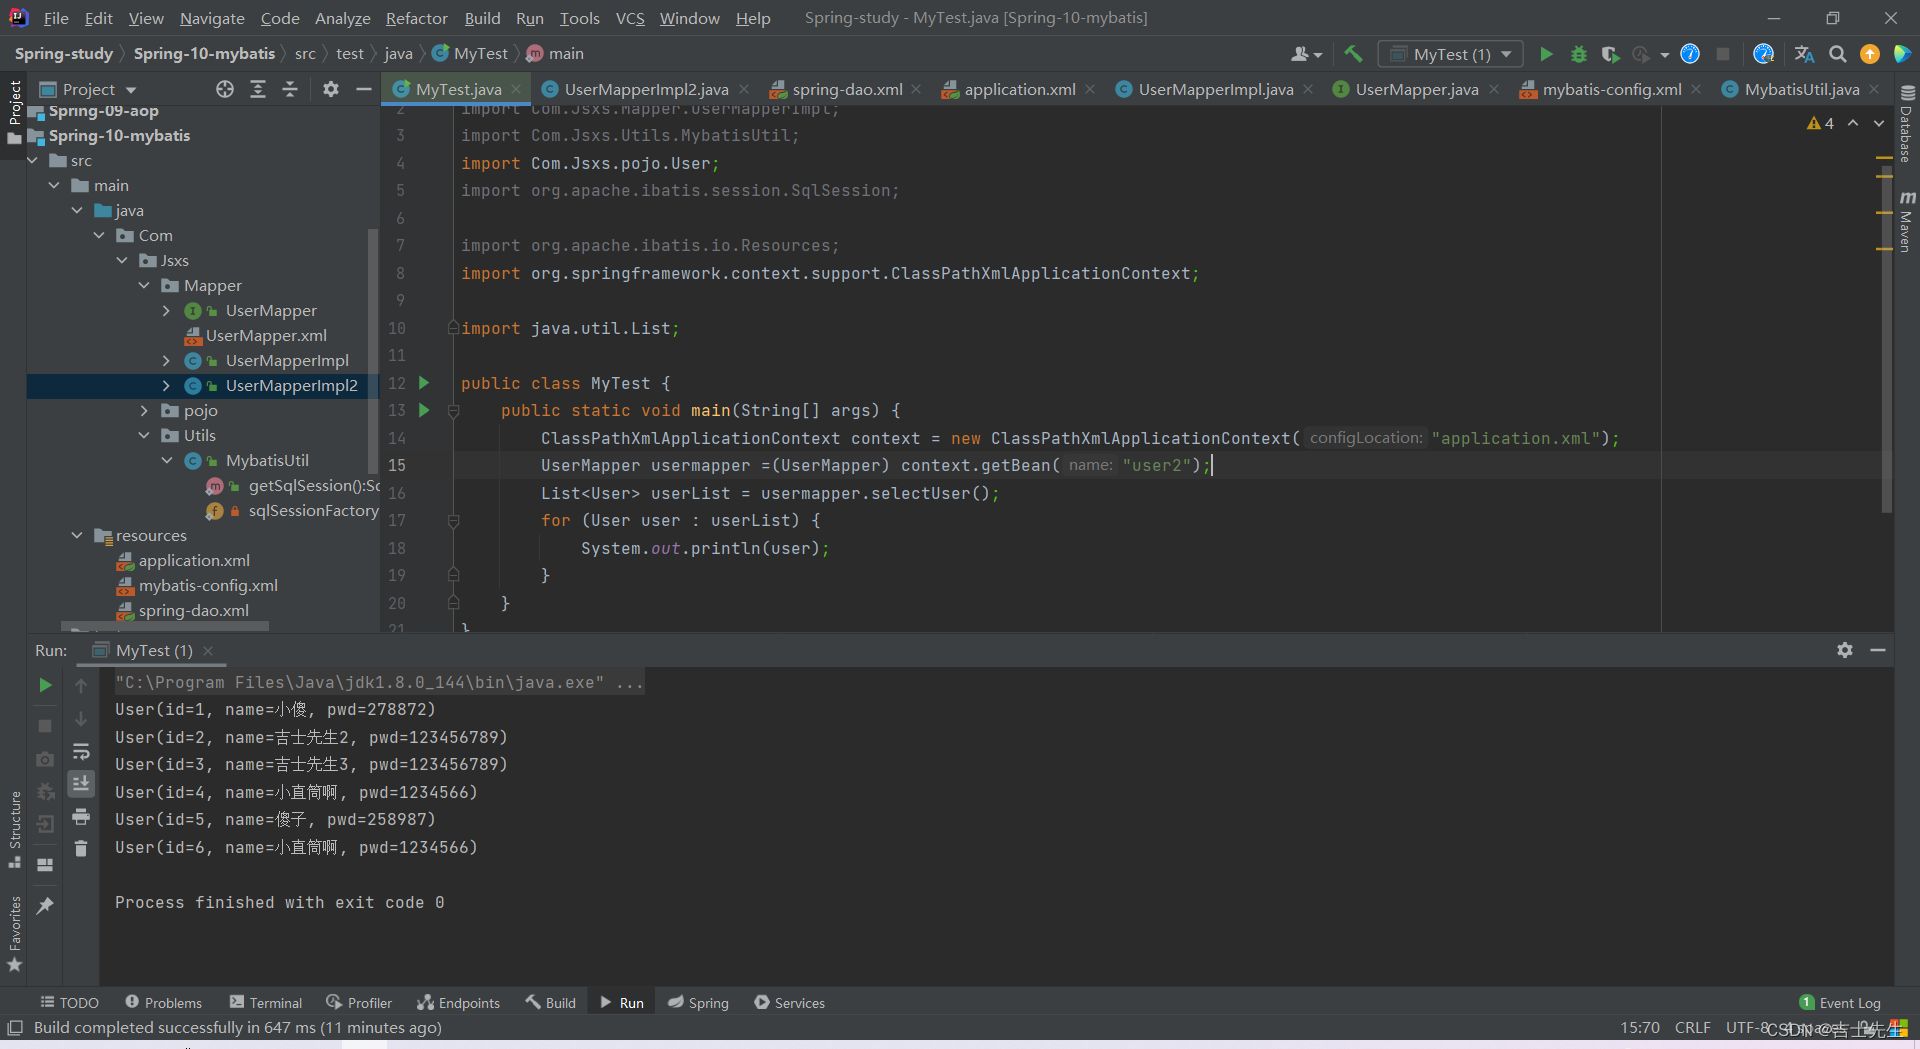Go to previous highlighted warning arrow
Image resolution: width=1920 pixels, height=1049 pixels.
click(1853, 123)
